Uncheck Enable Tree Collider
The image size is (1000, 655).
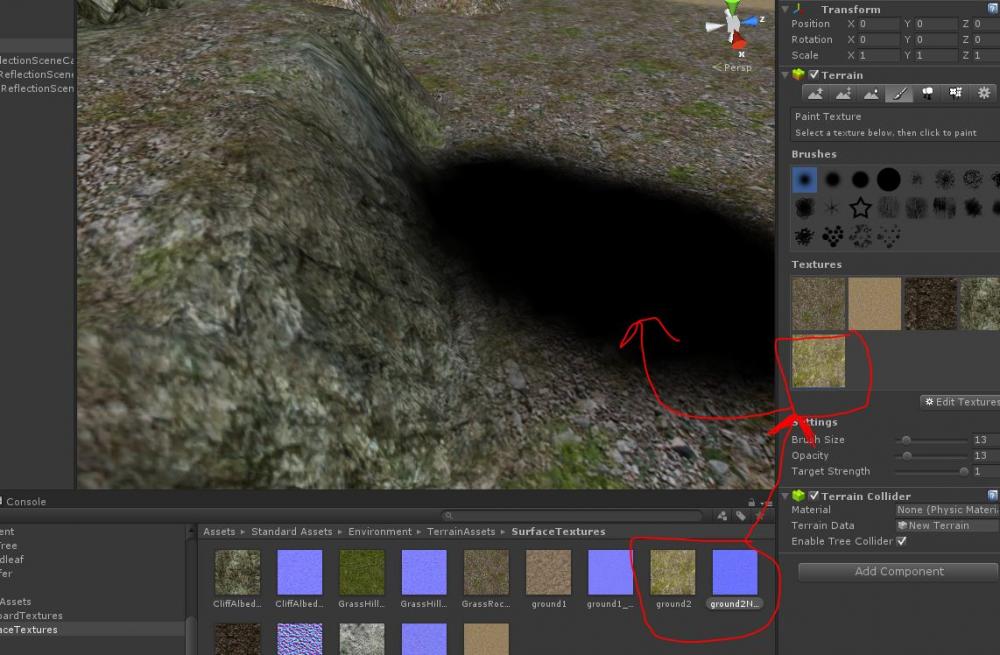click(901, 541)
